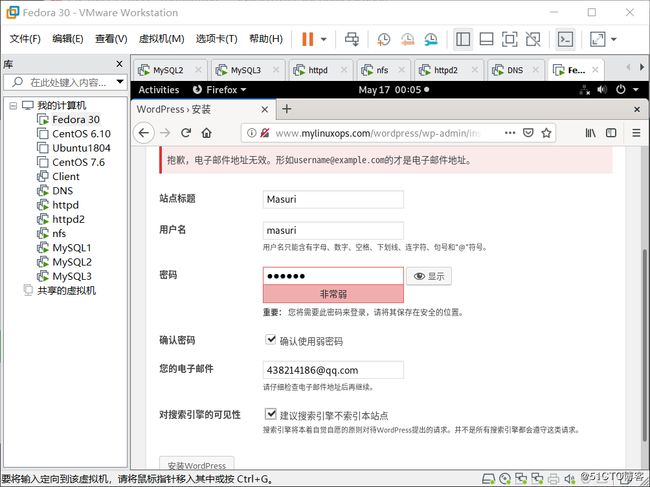The height and width of the screenshot is (487, 650).
Task: Open the Firefox hamburger menu
Action: [x=636, y=133]
